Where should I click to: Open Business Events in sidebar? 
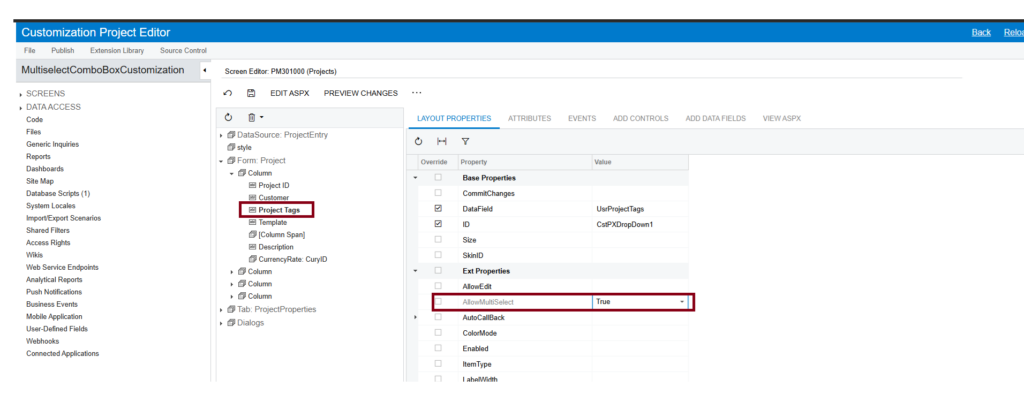click(x=52, y=304)
